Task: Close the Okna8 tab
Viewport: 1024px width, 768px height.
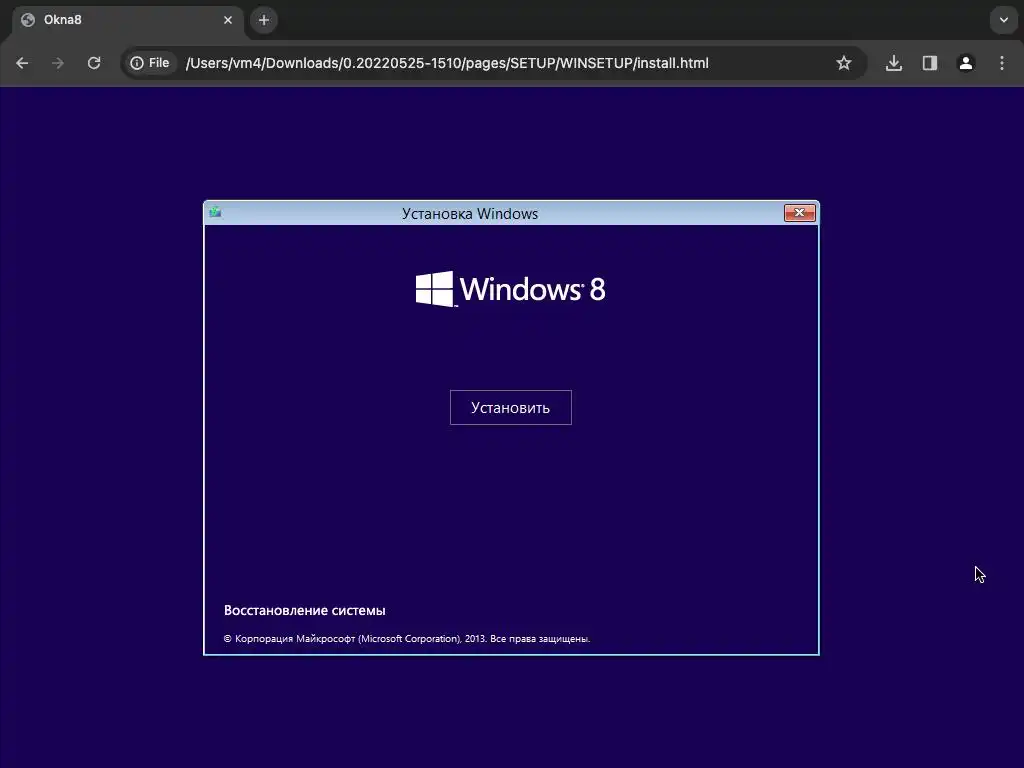Action: (x=228, y=20)
